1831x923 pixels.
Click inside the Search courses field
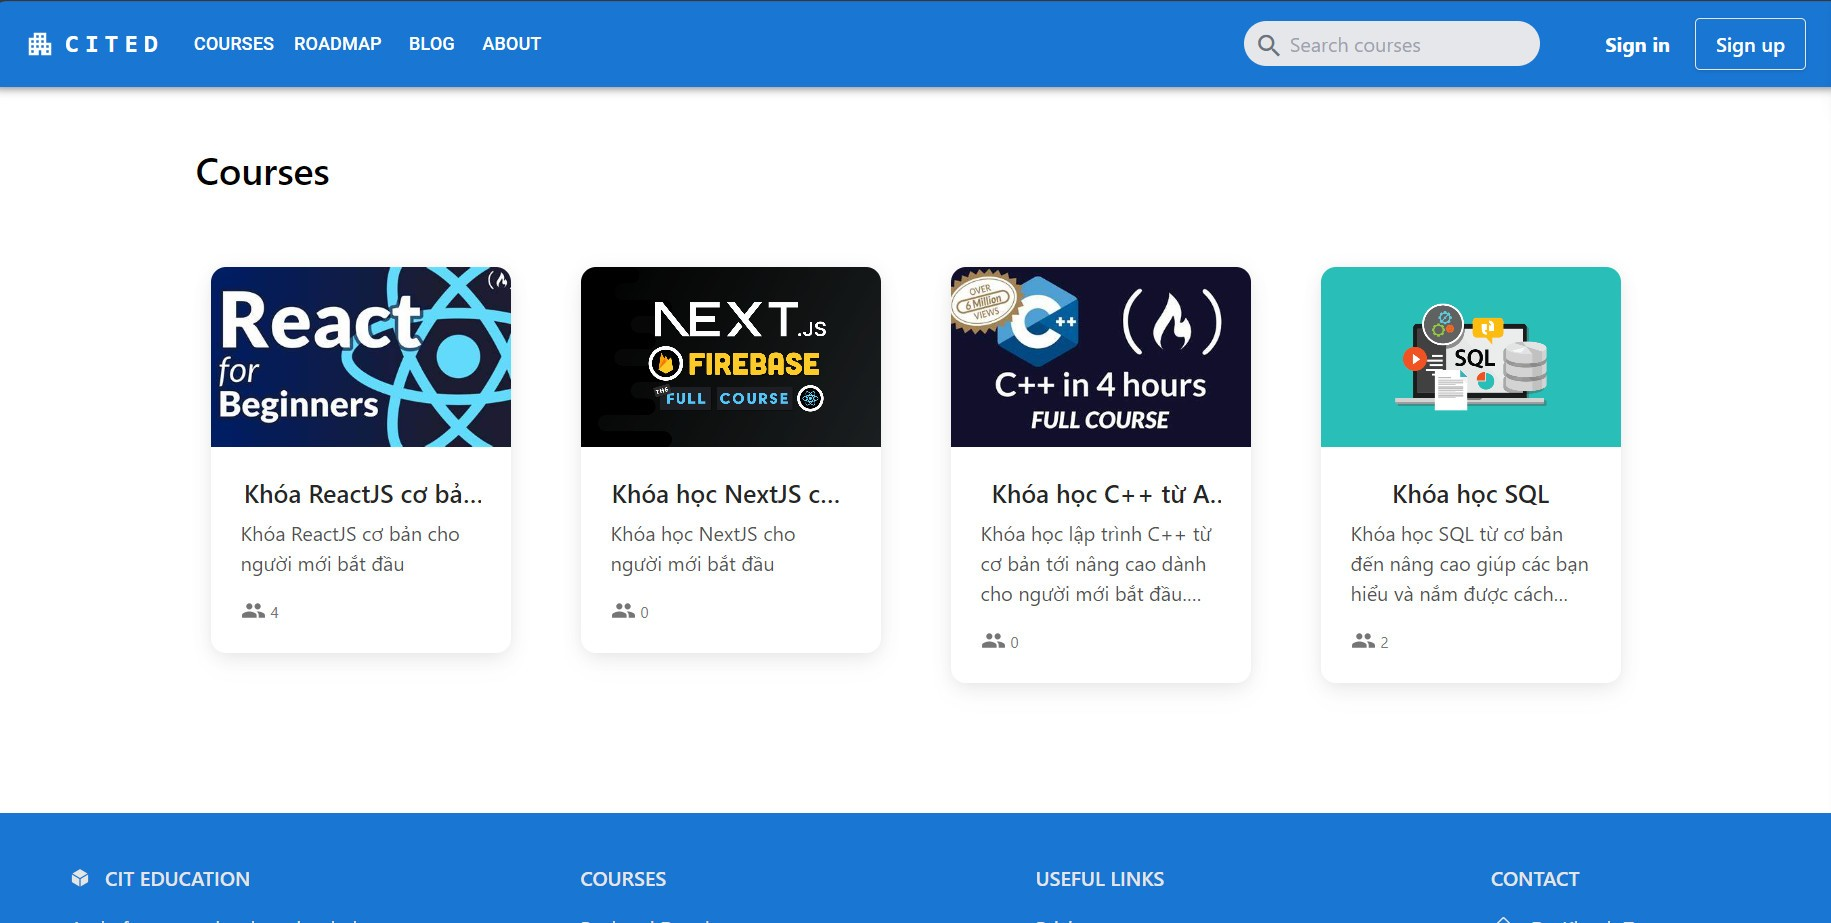[1400, 44]
